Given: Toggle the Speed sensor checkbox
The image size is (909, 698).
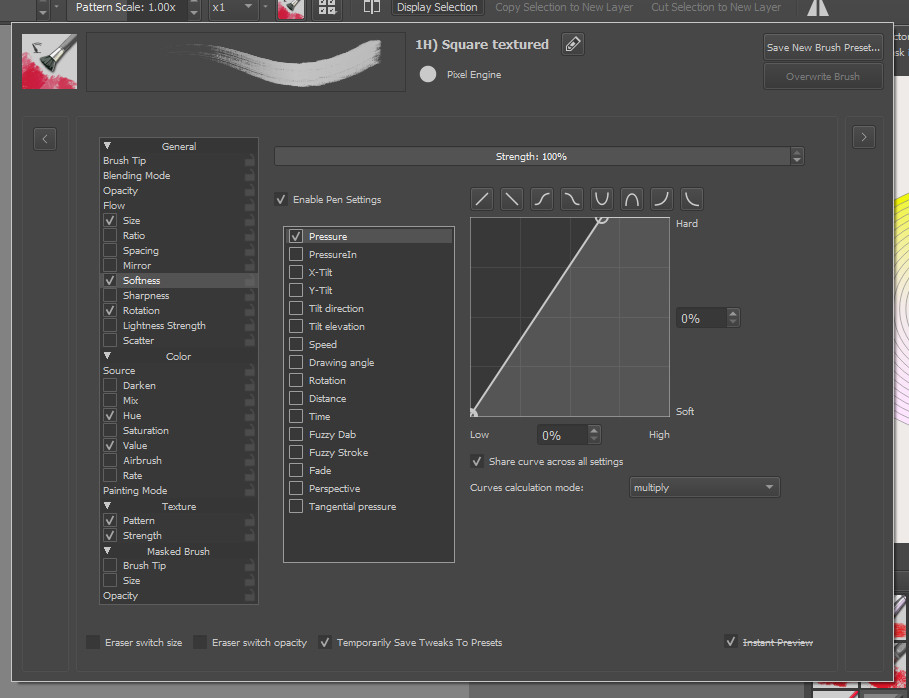Looking at the screenshot, I should coord(296,345).
